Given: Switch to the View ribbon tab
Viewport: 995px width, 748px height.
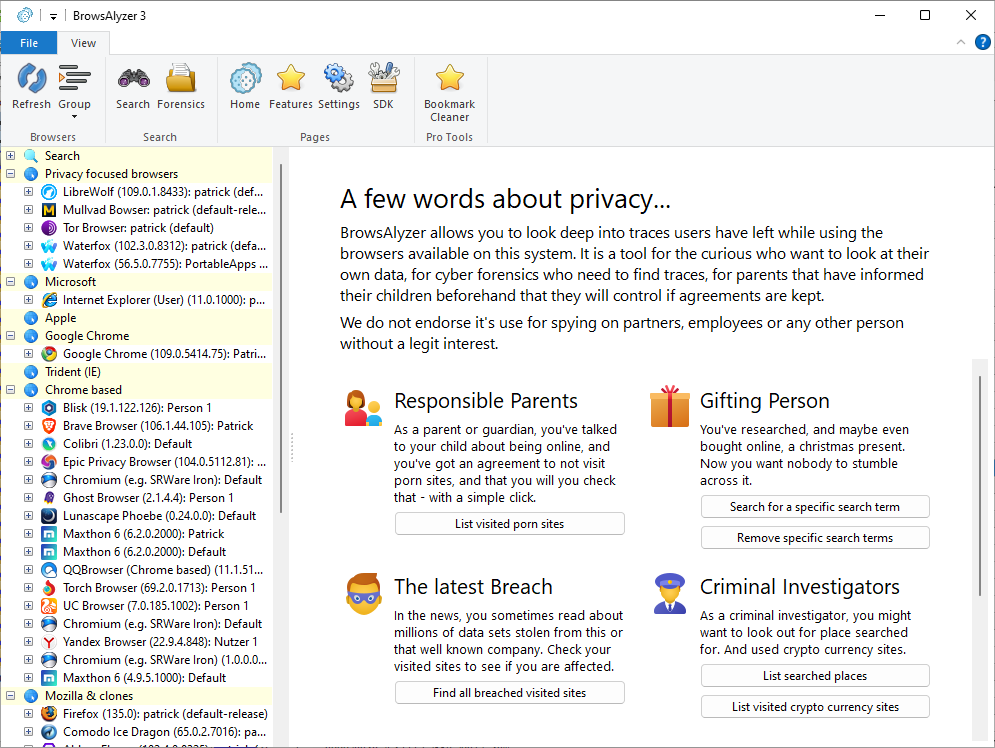Looking at the screenshot, I should click(x=83, y=43).
